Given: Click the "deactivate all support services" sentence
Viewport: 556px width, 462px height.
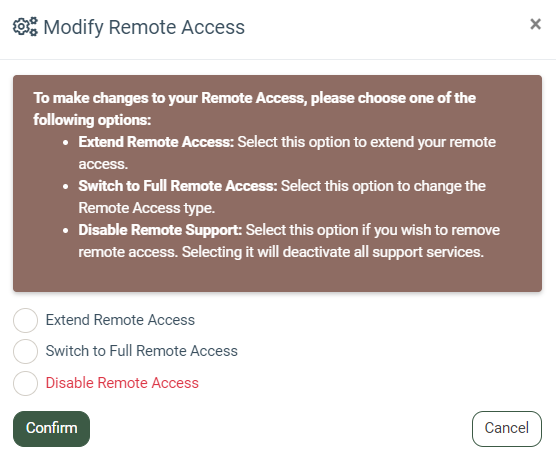Looking at the screenshot, I should pyautogui.click(x=383, y=252).
